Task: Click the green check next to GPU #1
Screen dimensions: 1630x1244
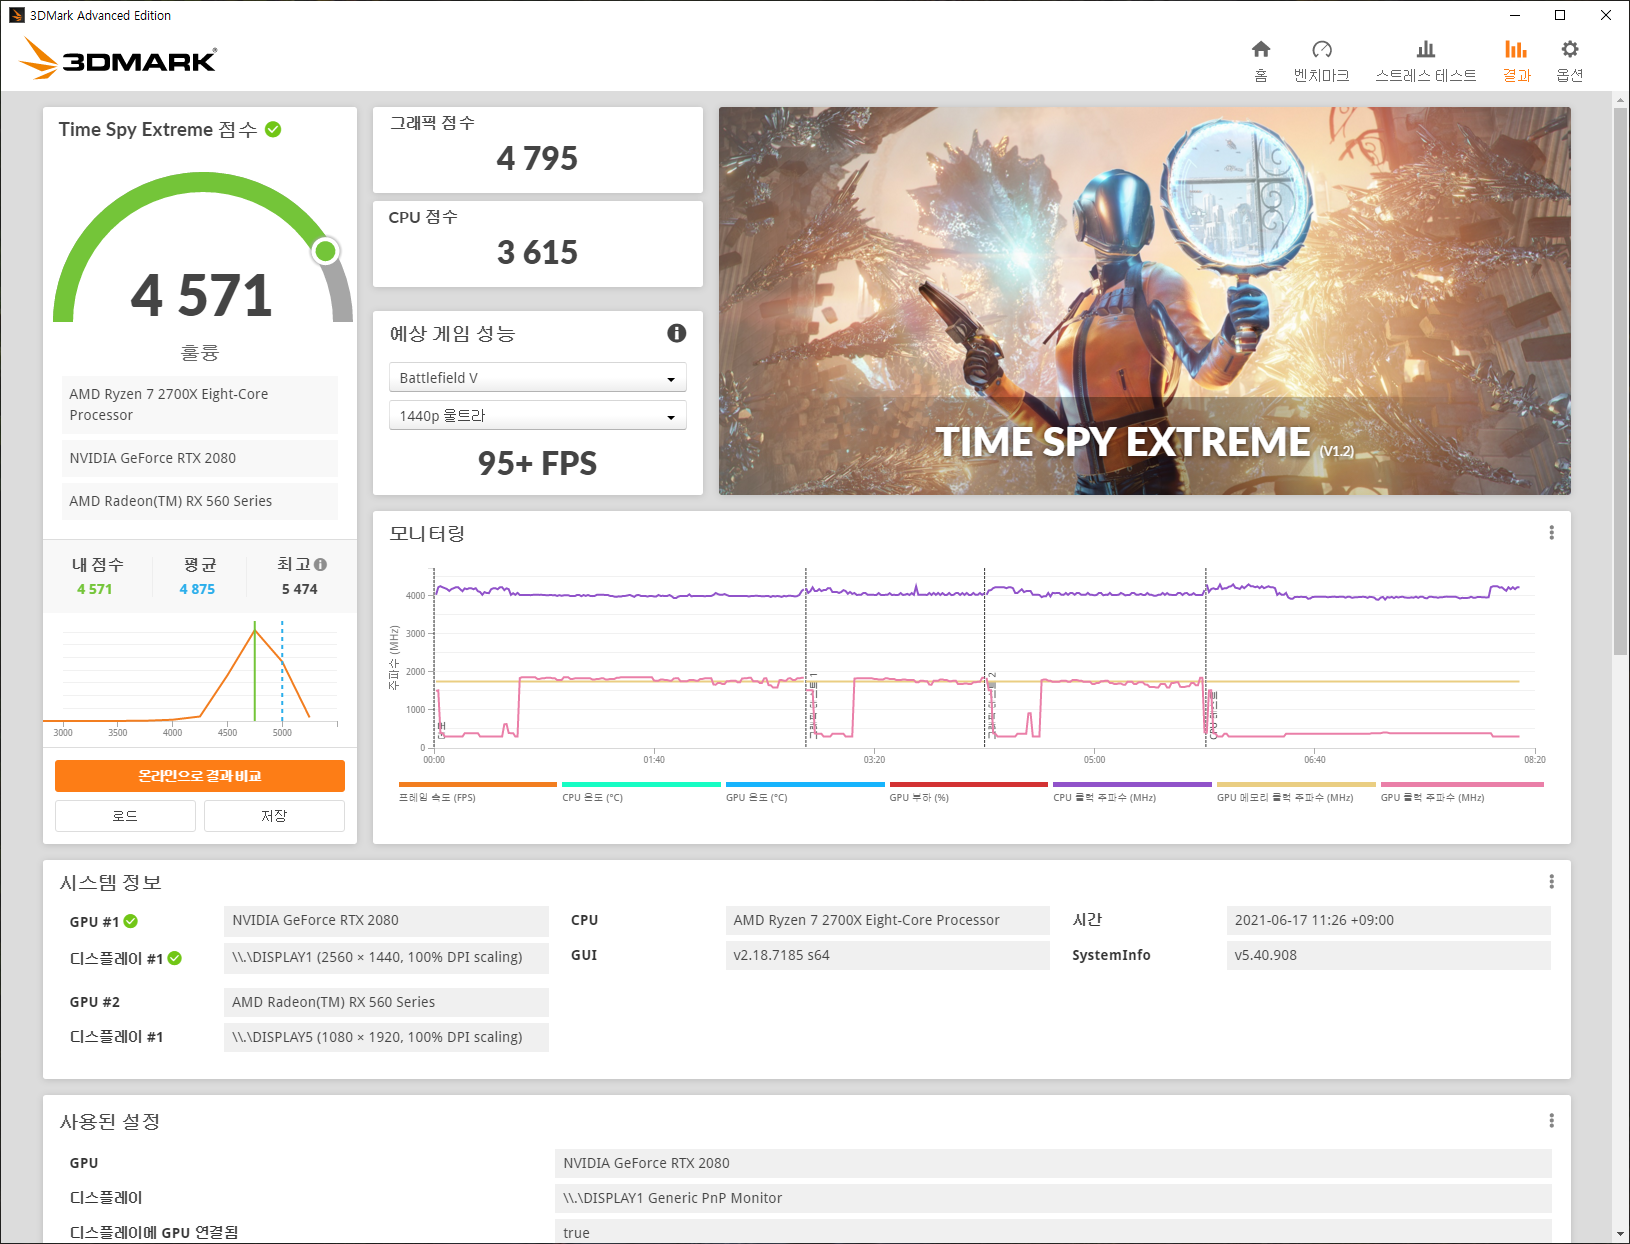Action: pos(131,921)
